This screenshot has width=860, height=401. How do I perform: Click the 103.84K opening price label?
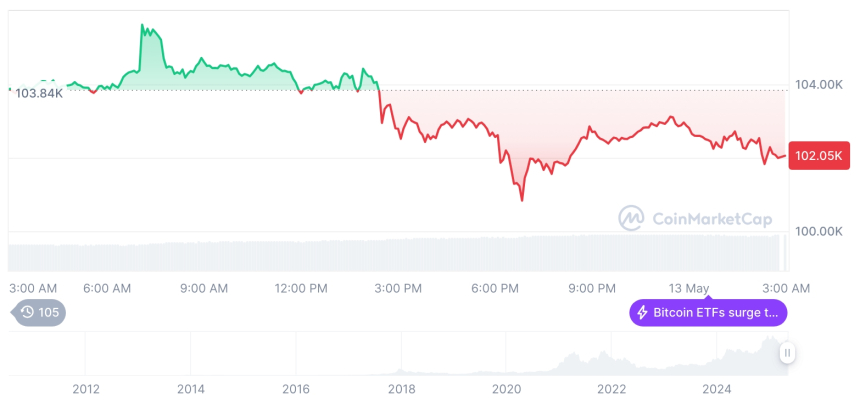pyautogui.click(x=39, y=93)
